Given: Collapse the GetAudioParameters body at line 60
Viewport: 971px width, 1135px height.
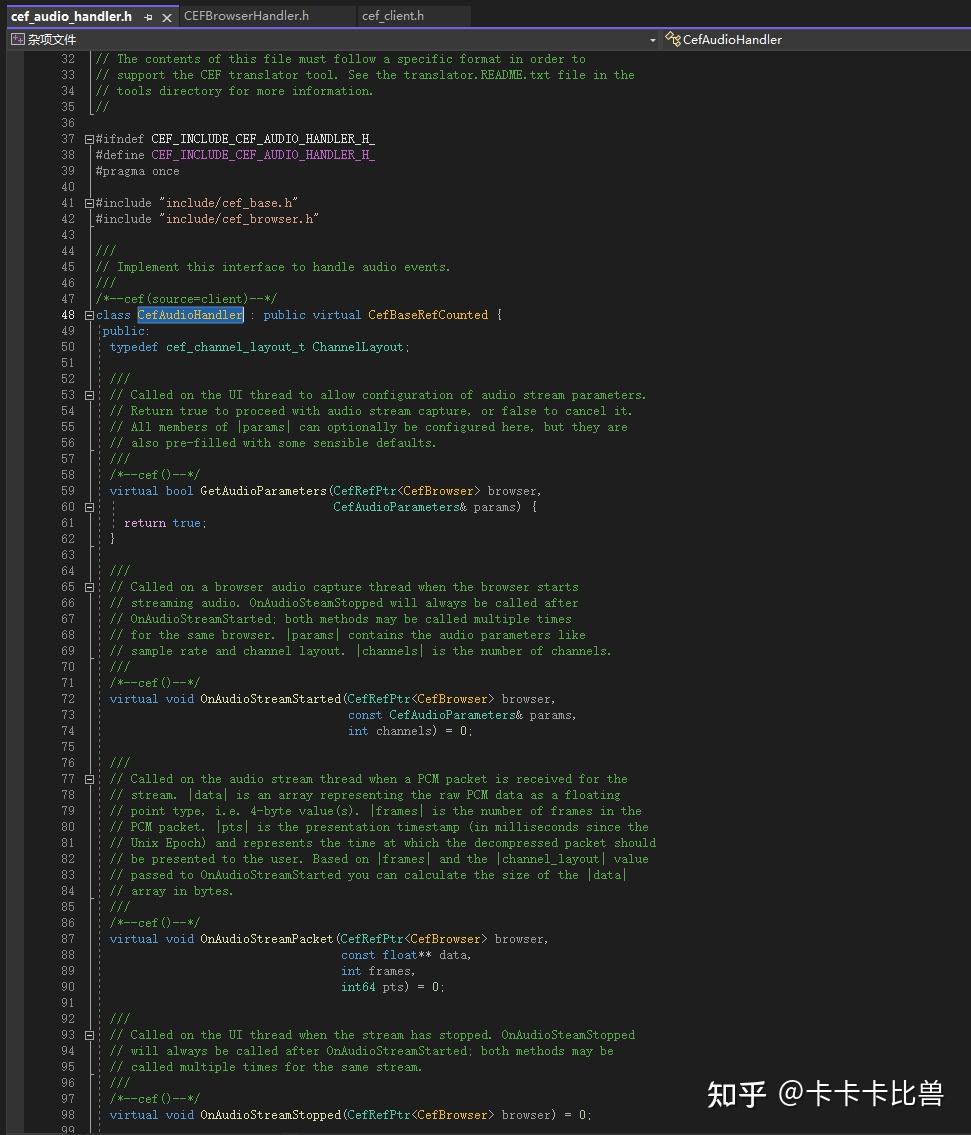Looking at the screenshot, I should (89, 507).
